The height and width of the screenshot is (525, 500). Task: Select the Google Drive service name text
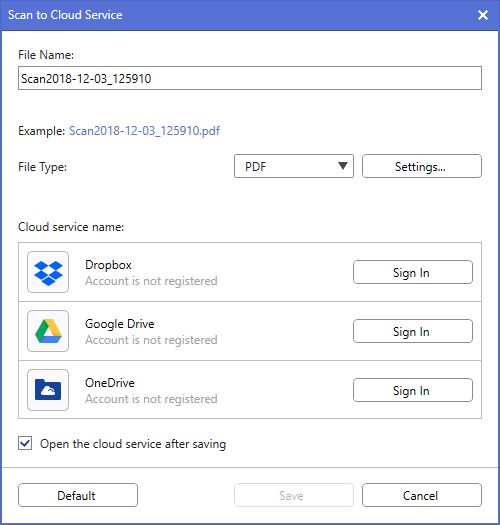[x=120, y=324]
